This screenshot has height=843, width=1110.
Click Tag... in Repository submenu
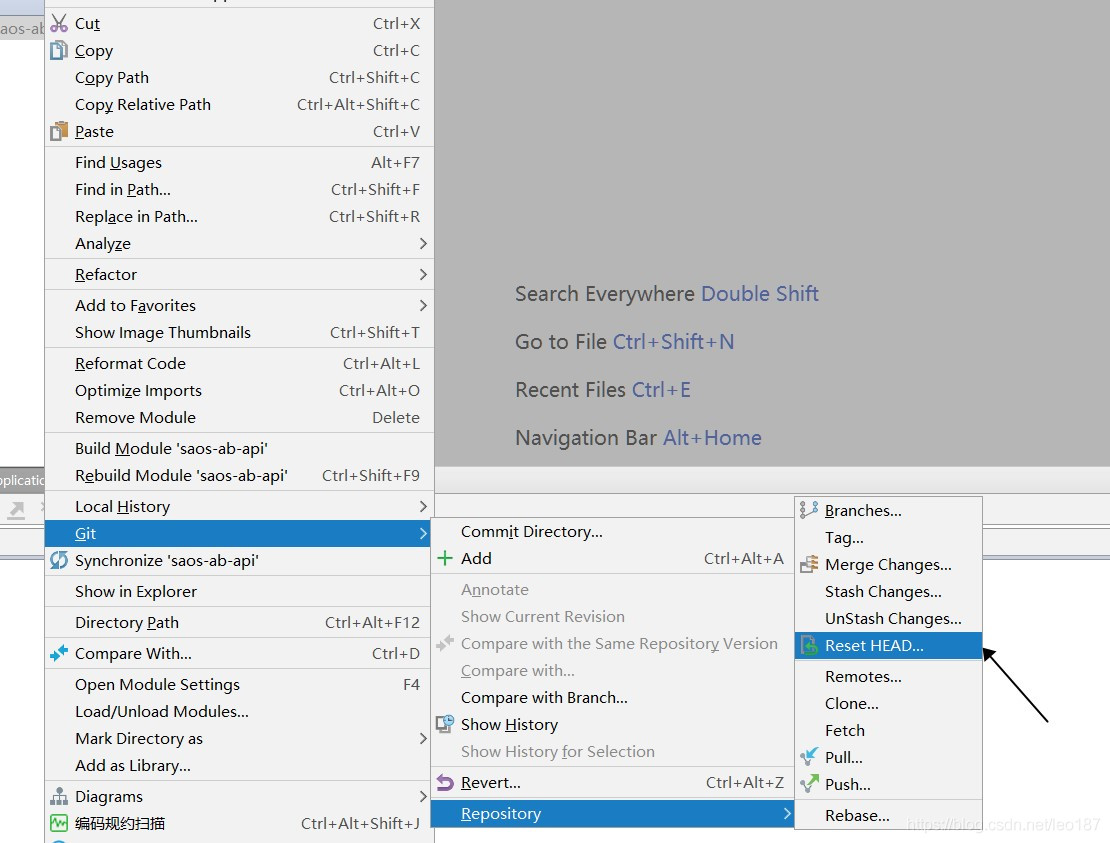[x=888, y=537]
